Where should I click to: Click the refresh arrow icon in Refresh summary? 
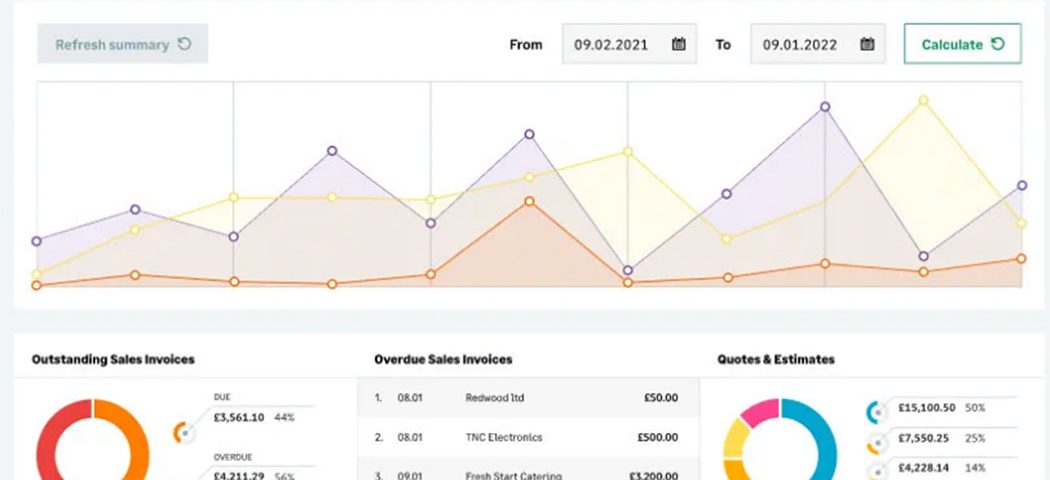184,44
